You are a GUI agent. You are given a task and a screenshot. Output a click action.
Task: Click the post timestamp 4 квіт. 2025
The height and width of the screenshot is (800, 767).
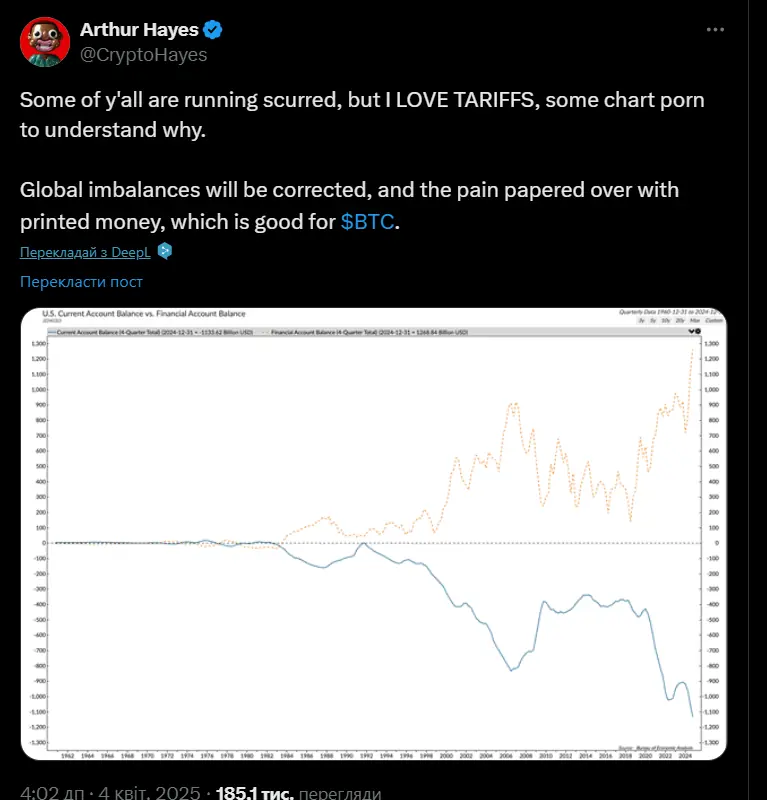coord(149,792)
